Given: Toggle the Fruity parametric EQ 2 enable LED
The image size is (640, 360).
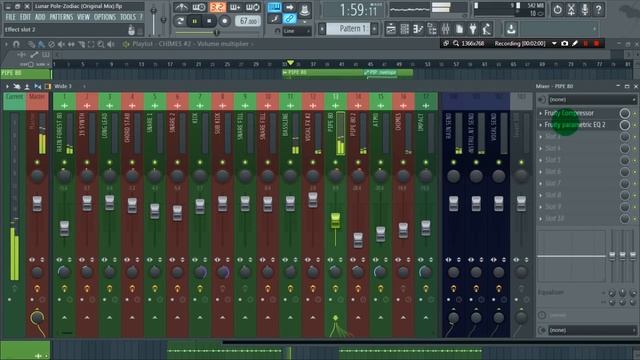Looking at the screenshot, I should coord(635,125).
